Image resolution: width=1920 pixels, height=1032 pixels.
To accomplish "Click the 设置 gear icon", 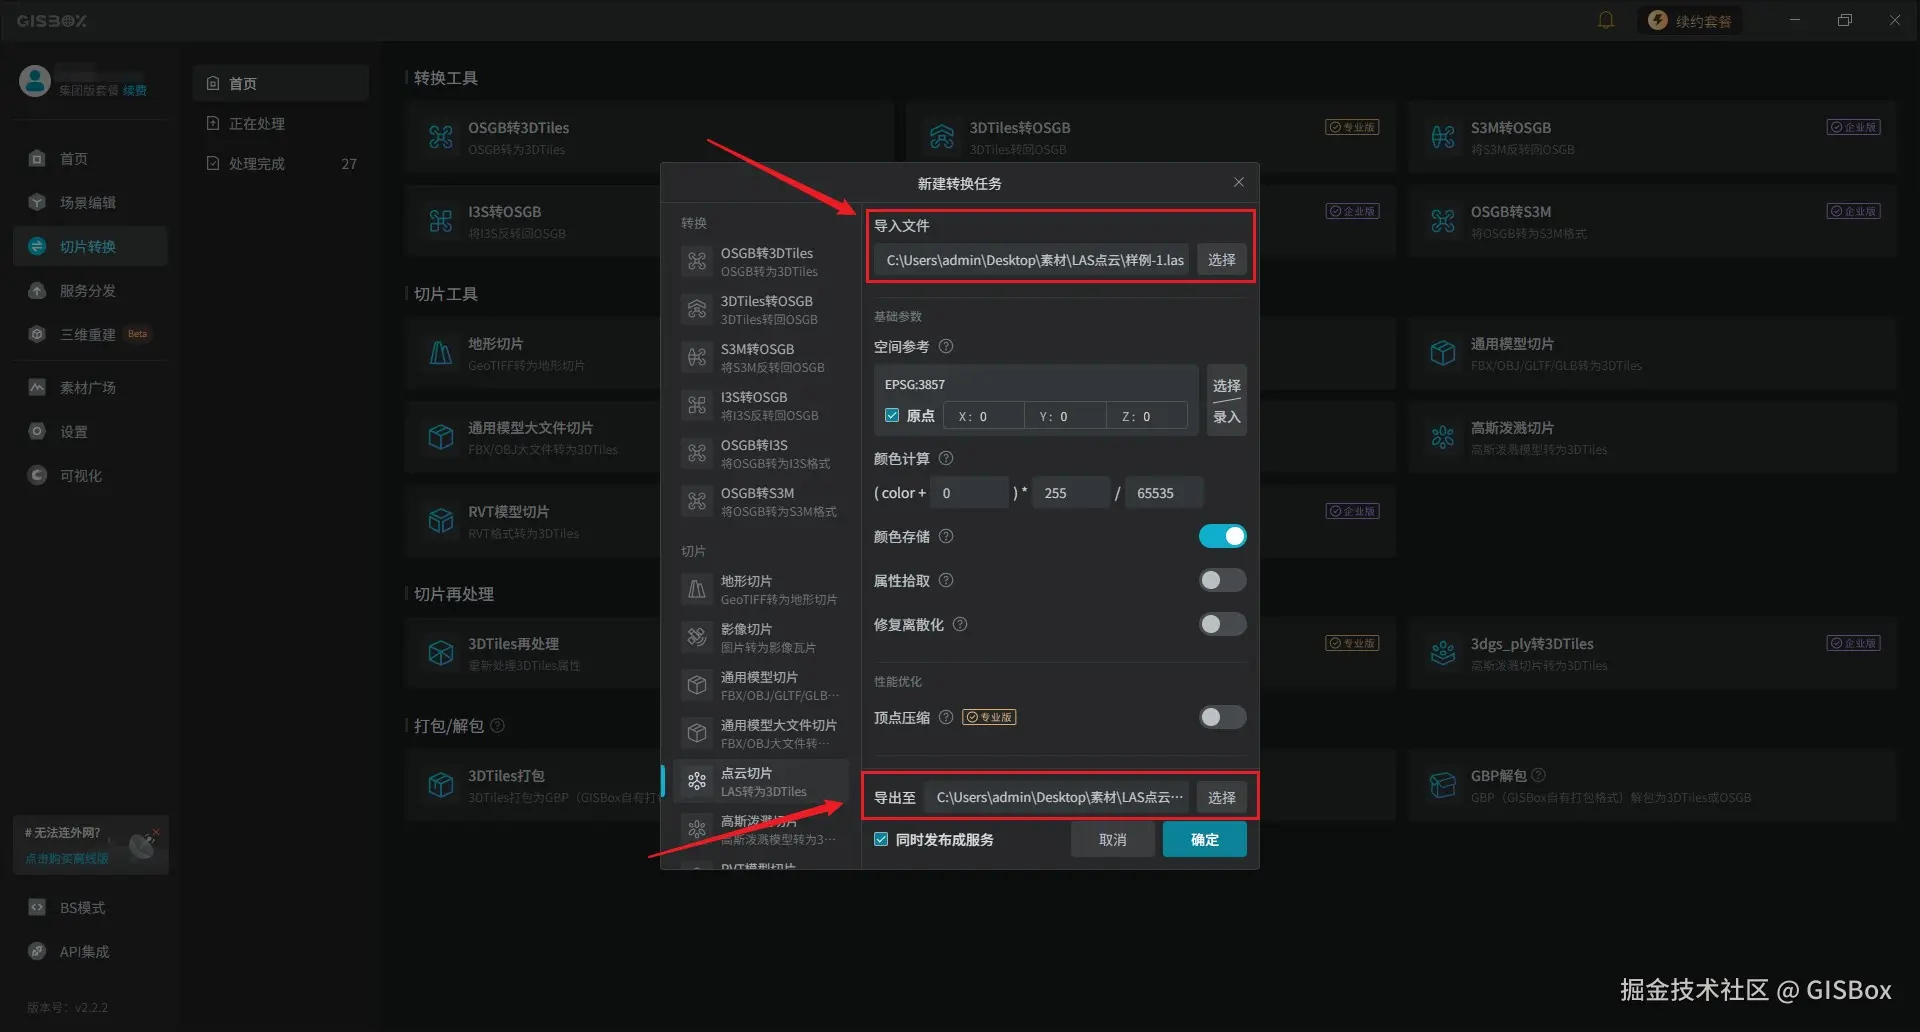I will point(37,431).
